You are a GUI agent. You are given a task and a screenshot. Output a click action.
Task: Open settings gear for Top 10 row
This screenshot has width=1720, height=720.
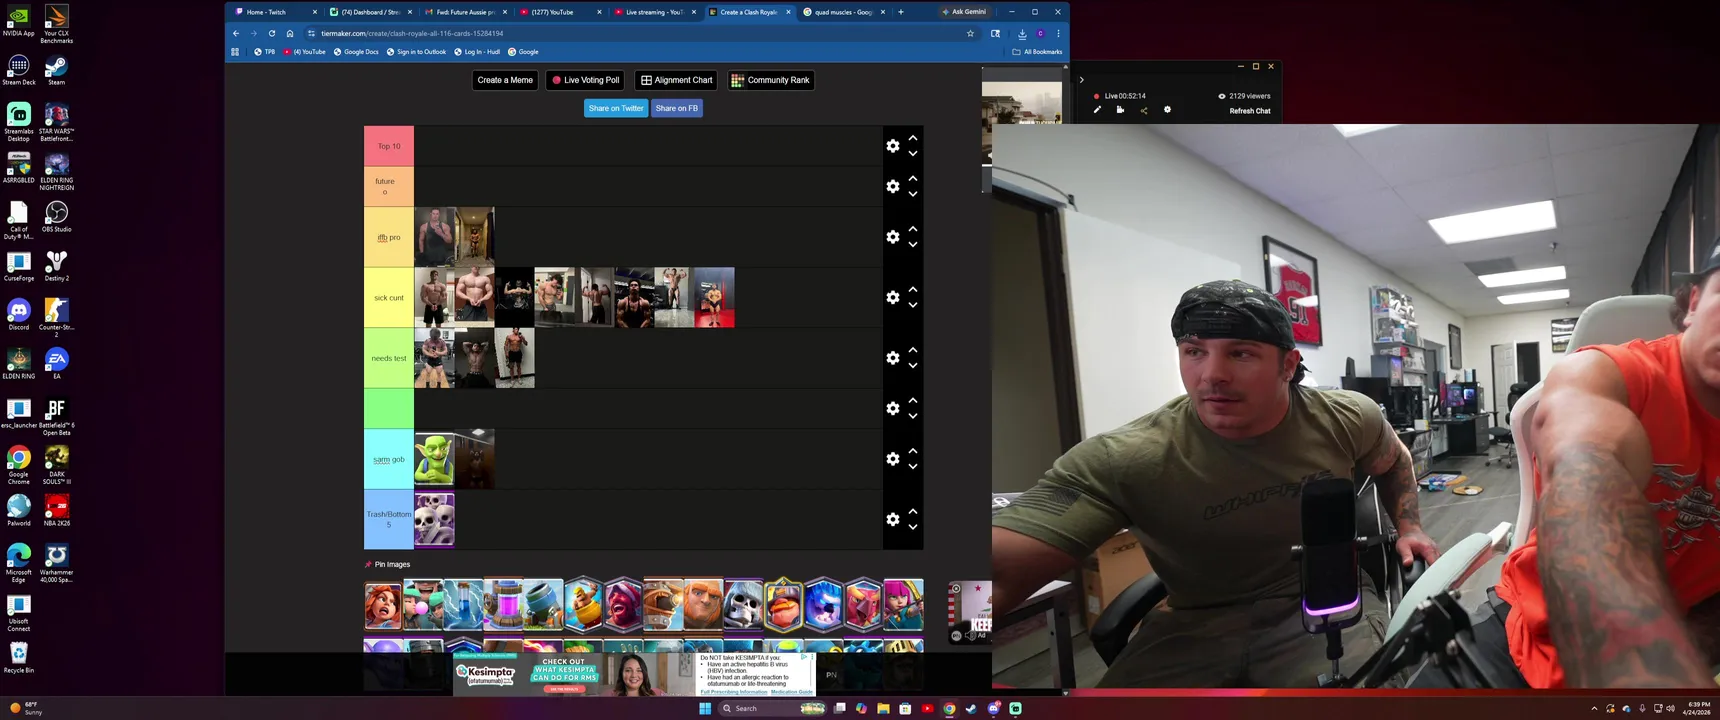click(x=893, y=146)
